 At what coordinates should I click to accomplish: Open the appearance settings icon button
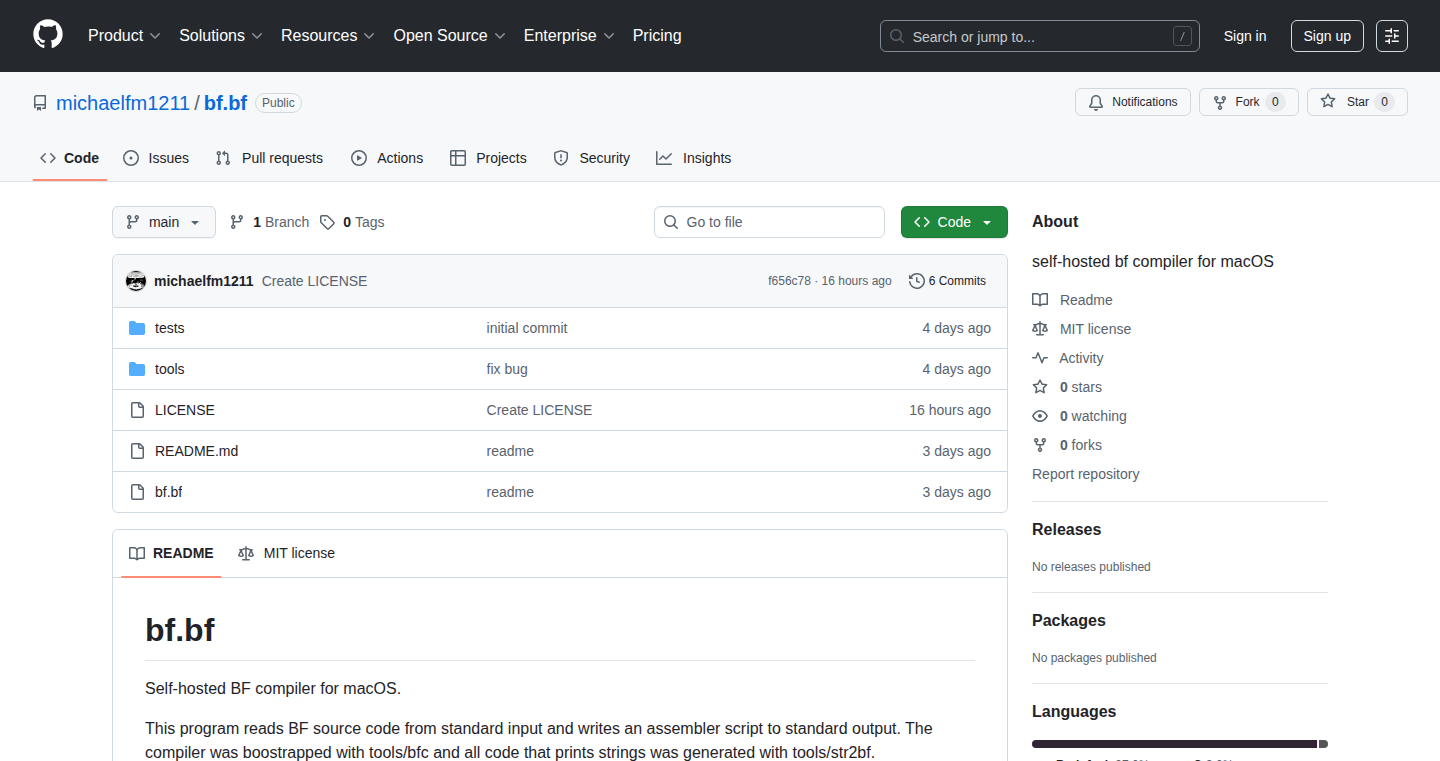point(1392,36)
